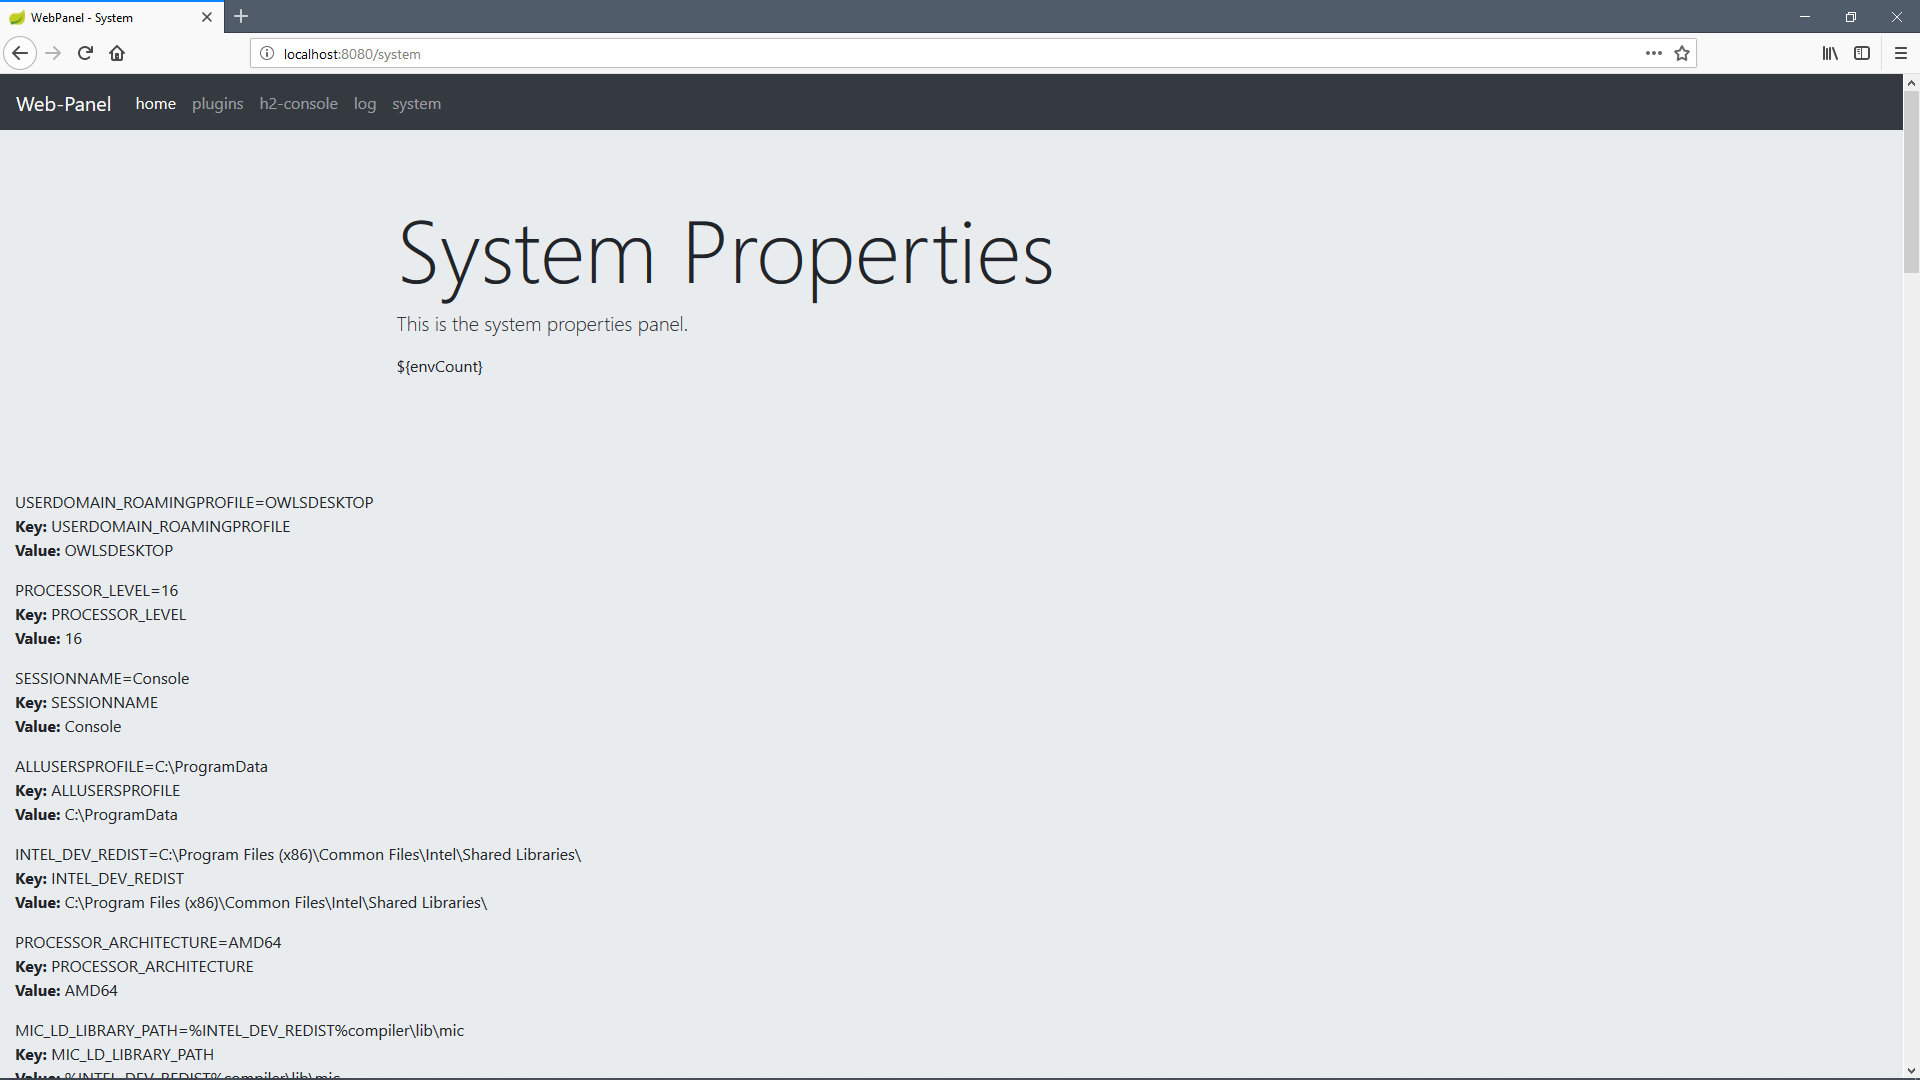1920x1080 pixels.
Task: Click the forward navigation arrow
Action: point(54,53)
